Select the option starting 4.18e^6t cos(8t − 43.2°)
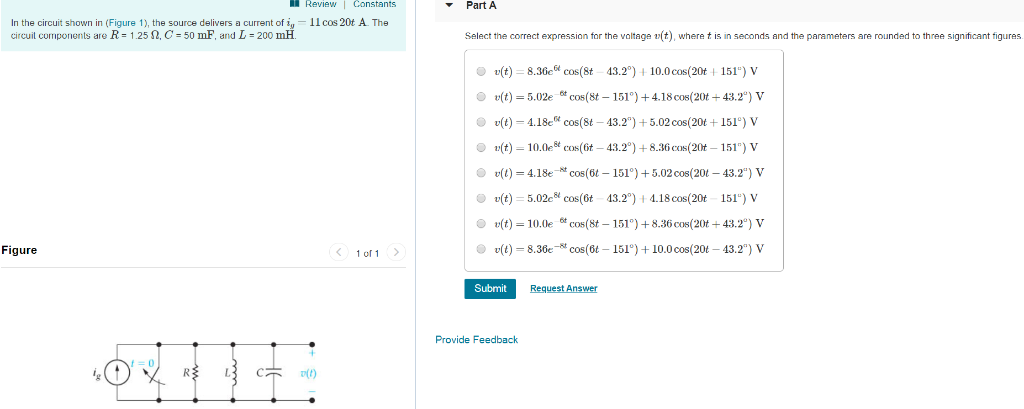The image size is (1024, 409). click(x=481, y=122)
